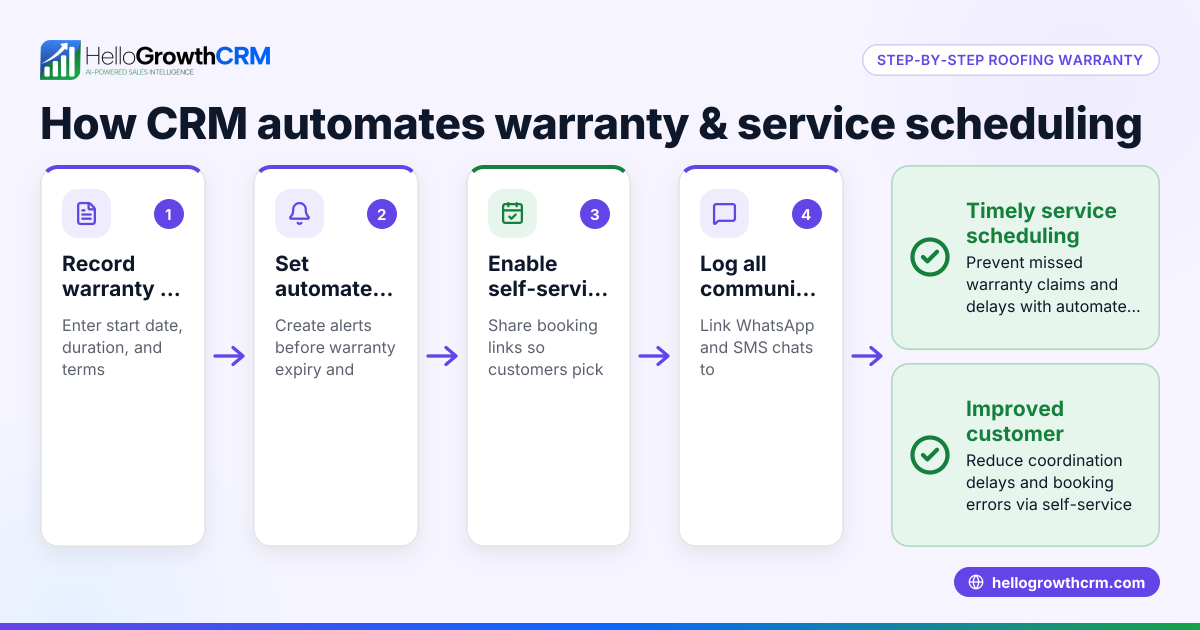Click 'Link WhatsApp and SMS chats to' text
The image size is (1200, 630).
pos(757,348)
